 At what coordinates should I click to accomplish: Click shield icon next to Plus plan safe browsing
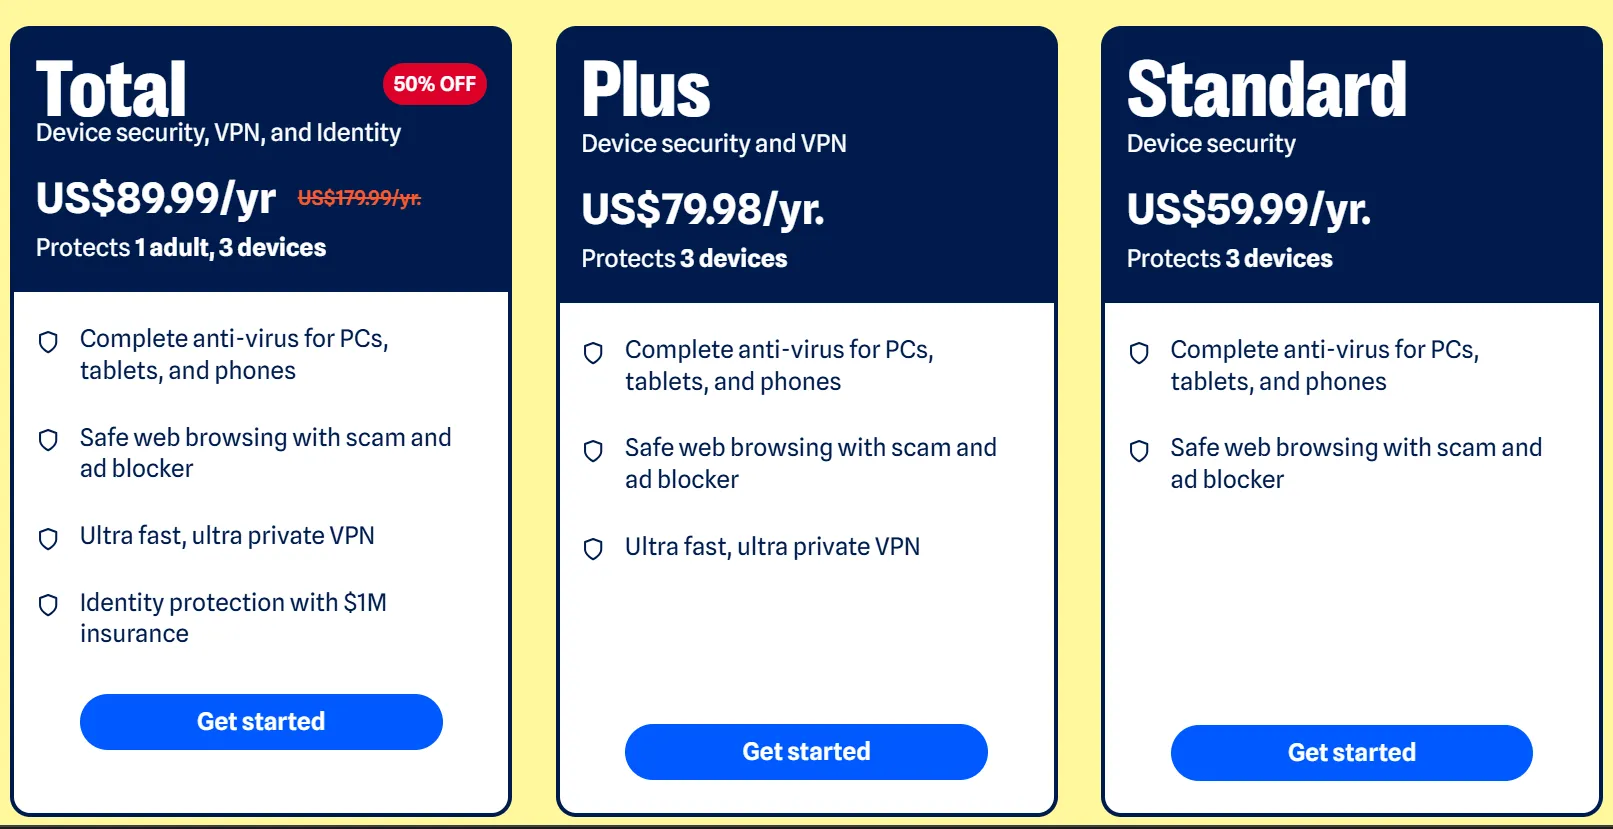[593, 451]
